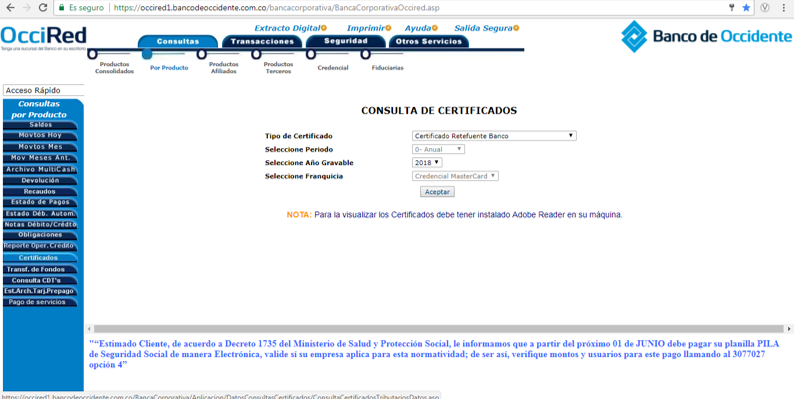Switch to the Transacciones tab
Viewport: 794px width, 399px height.
pyautogui.click(x=262, y=42)
